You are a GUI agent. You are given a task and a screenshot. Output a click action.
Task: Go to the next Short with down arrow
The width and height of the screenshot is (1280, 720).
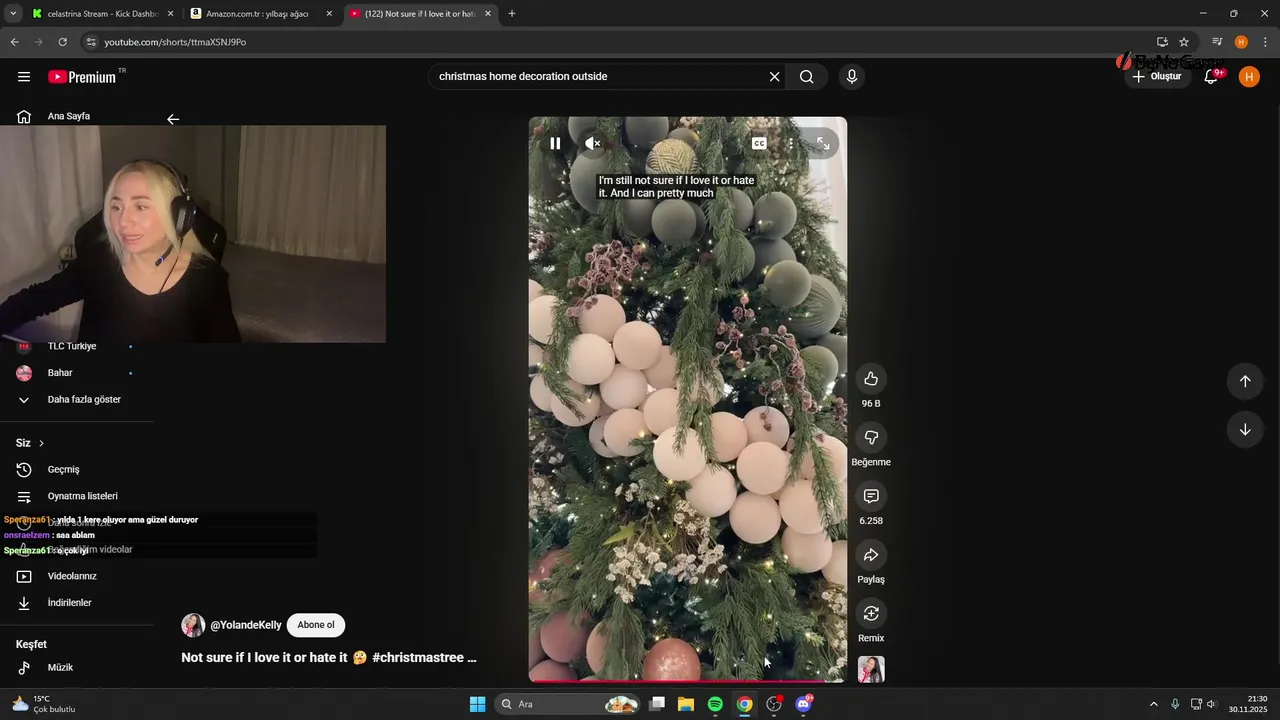click(1245, 430)
